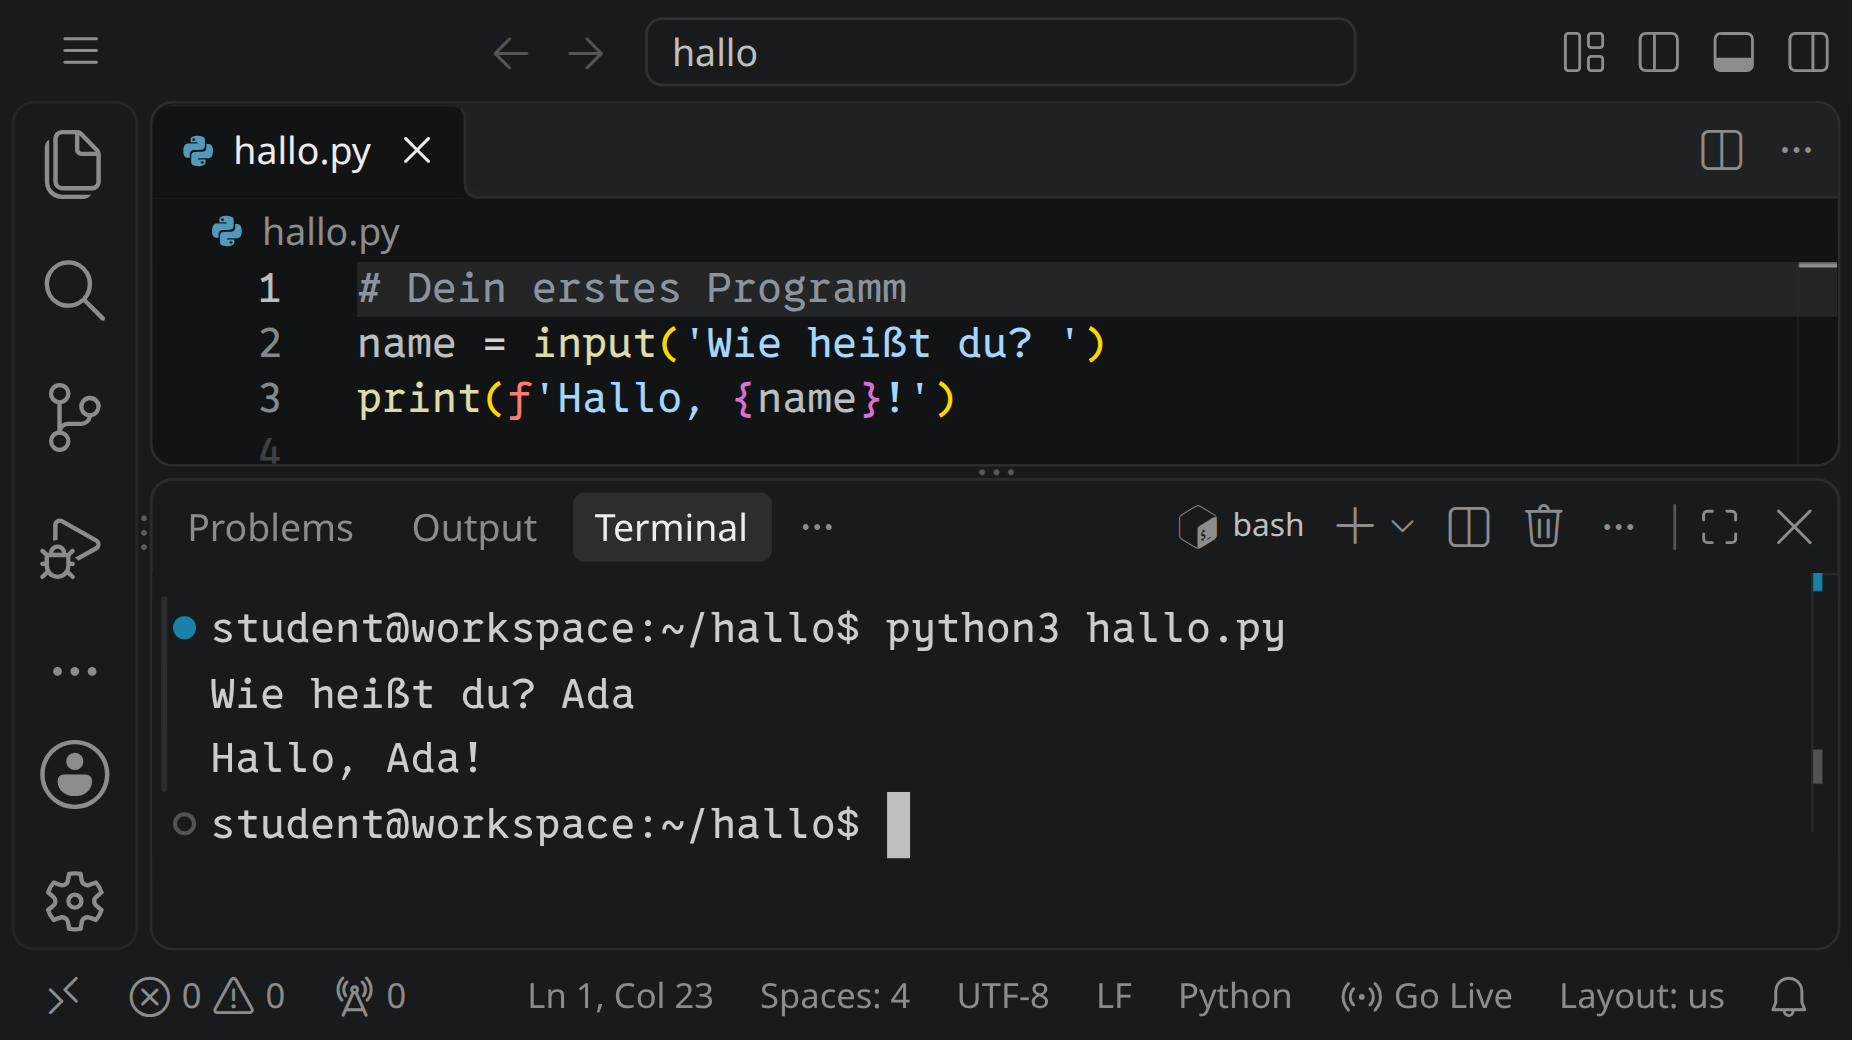Go forward in navigation history
Screen dimensions: 1852x1040
click(586, 53)
